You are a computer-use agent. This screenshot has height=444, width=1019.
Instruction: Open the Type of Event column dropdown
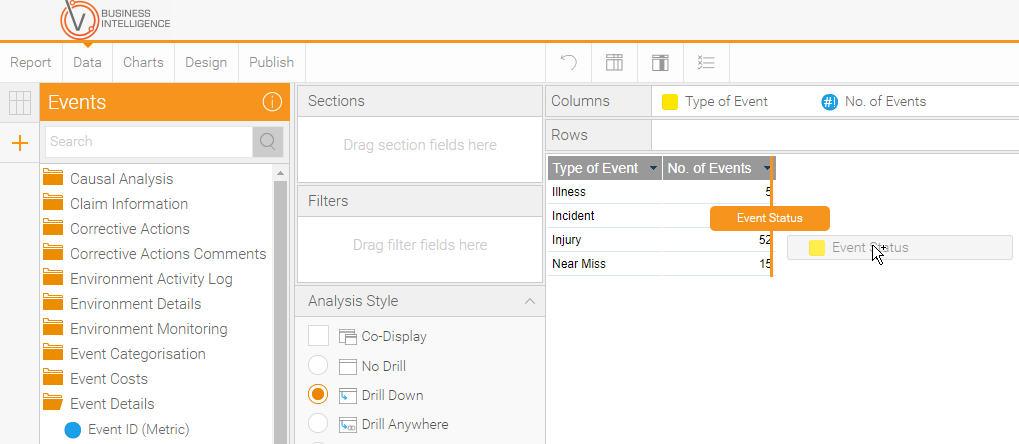coord(652,168)
